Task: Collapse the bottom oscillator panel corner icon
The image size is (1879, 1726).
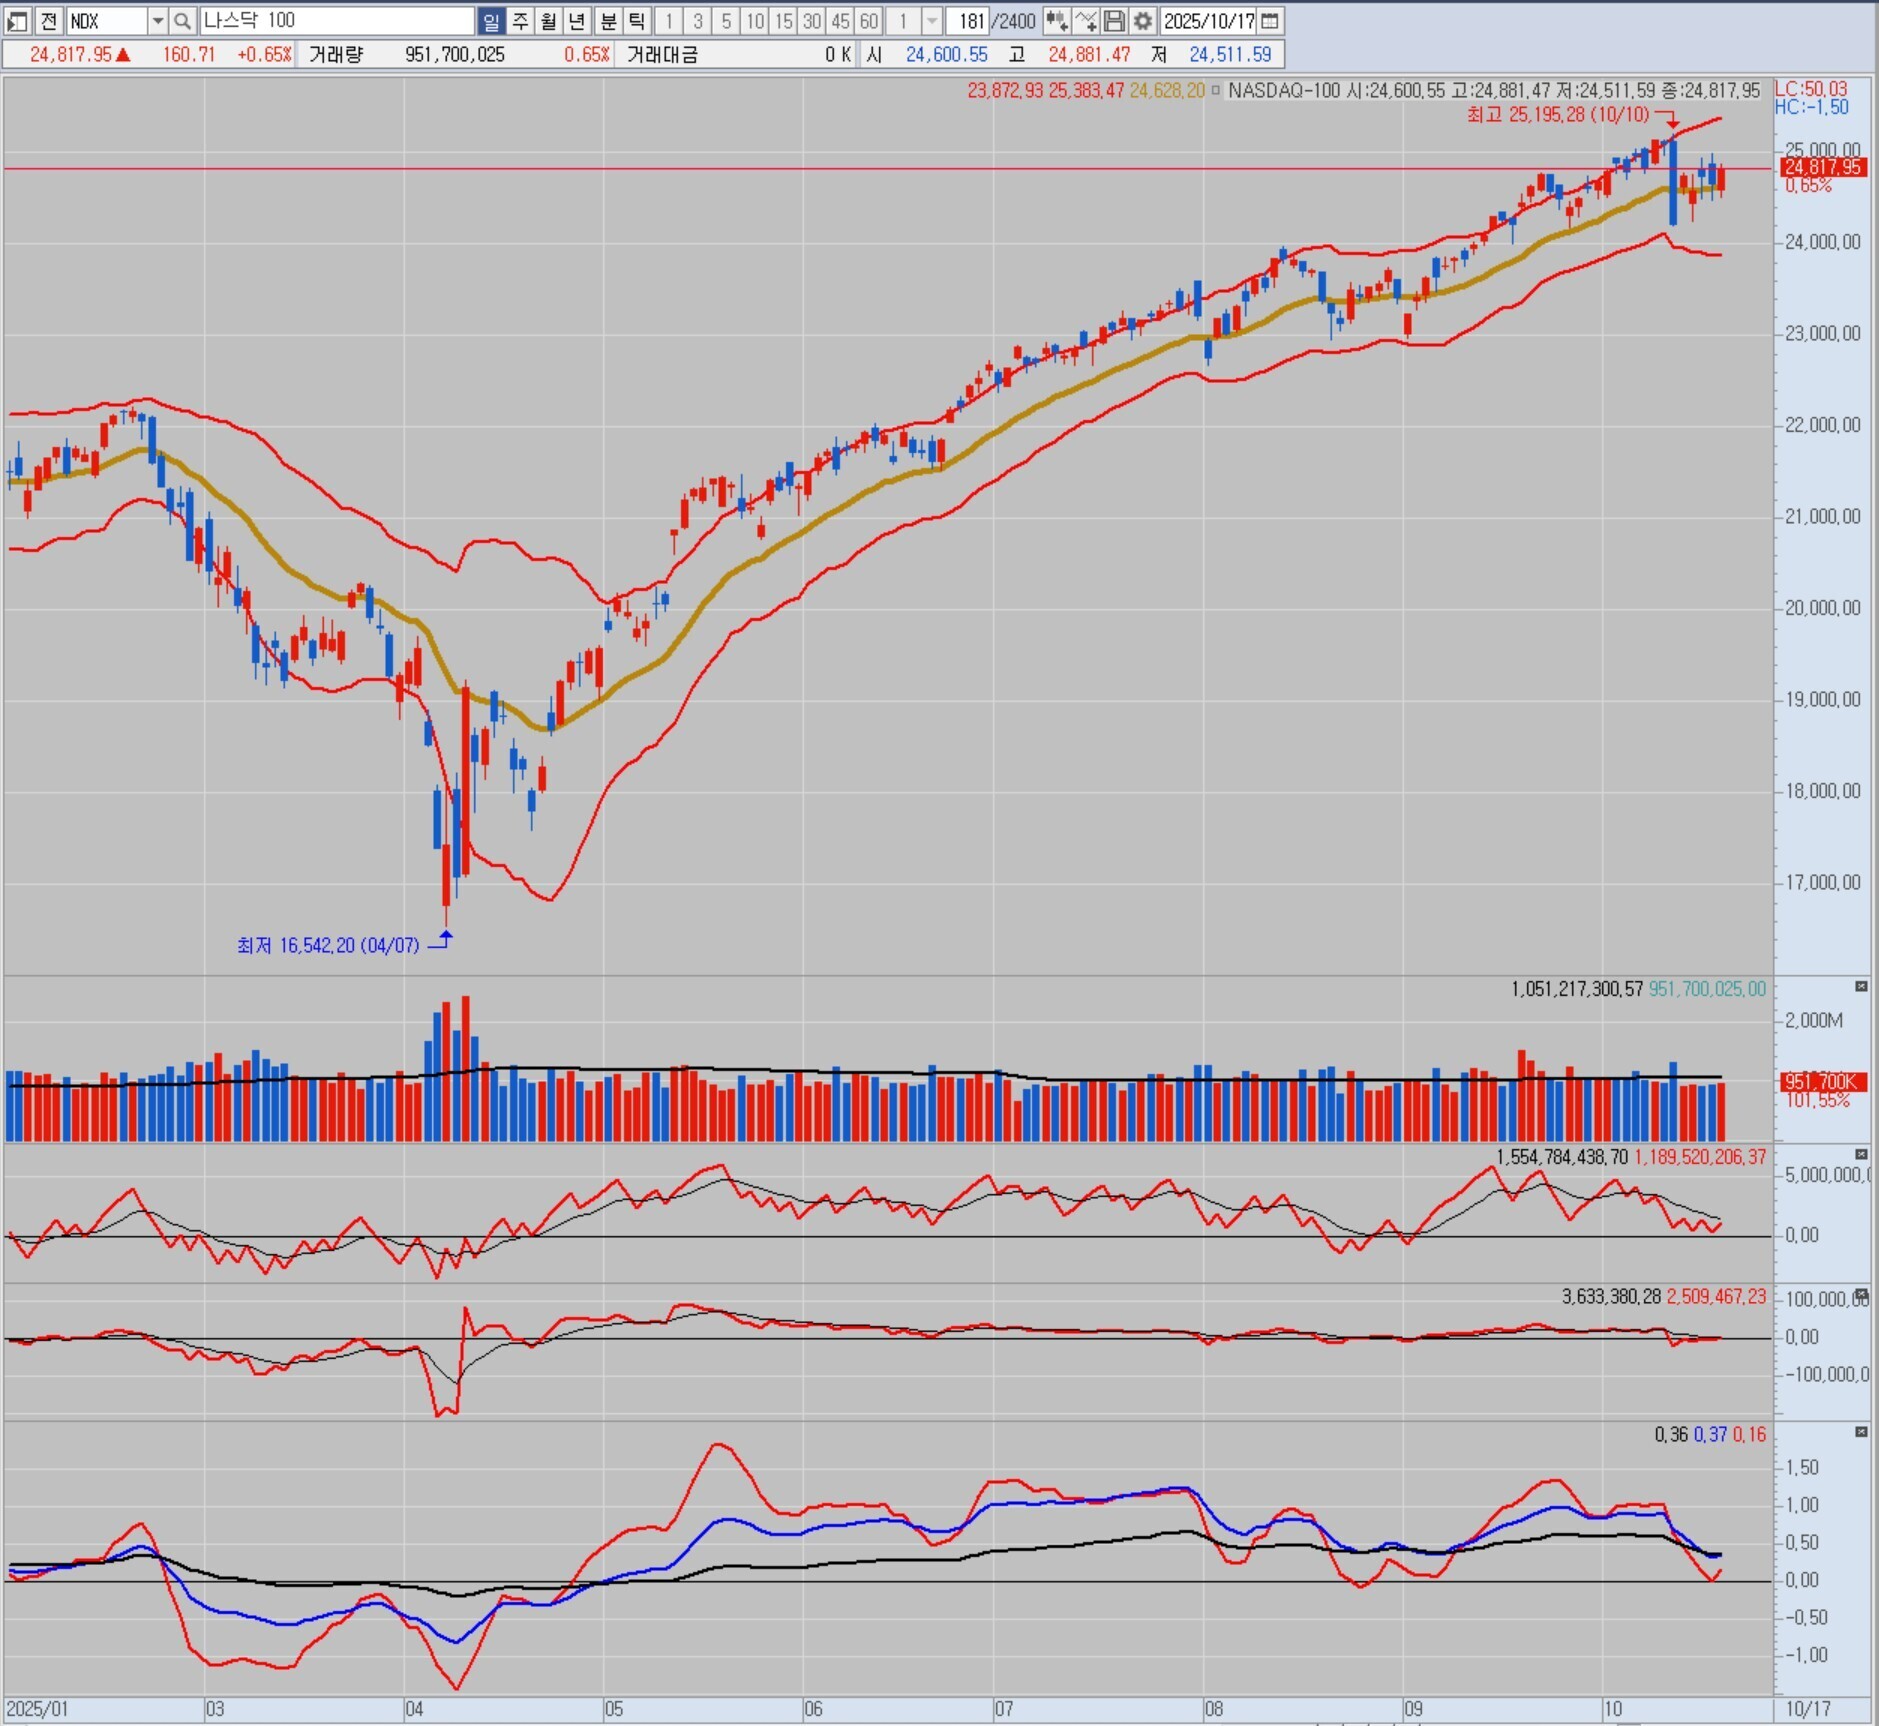Action: [x=1861, y=1432]
